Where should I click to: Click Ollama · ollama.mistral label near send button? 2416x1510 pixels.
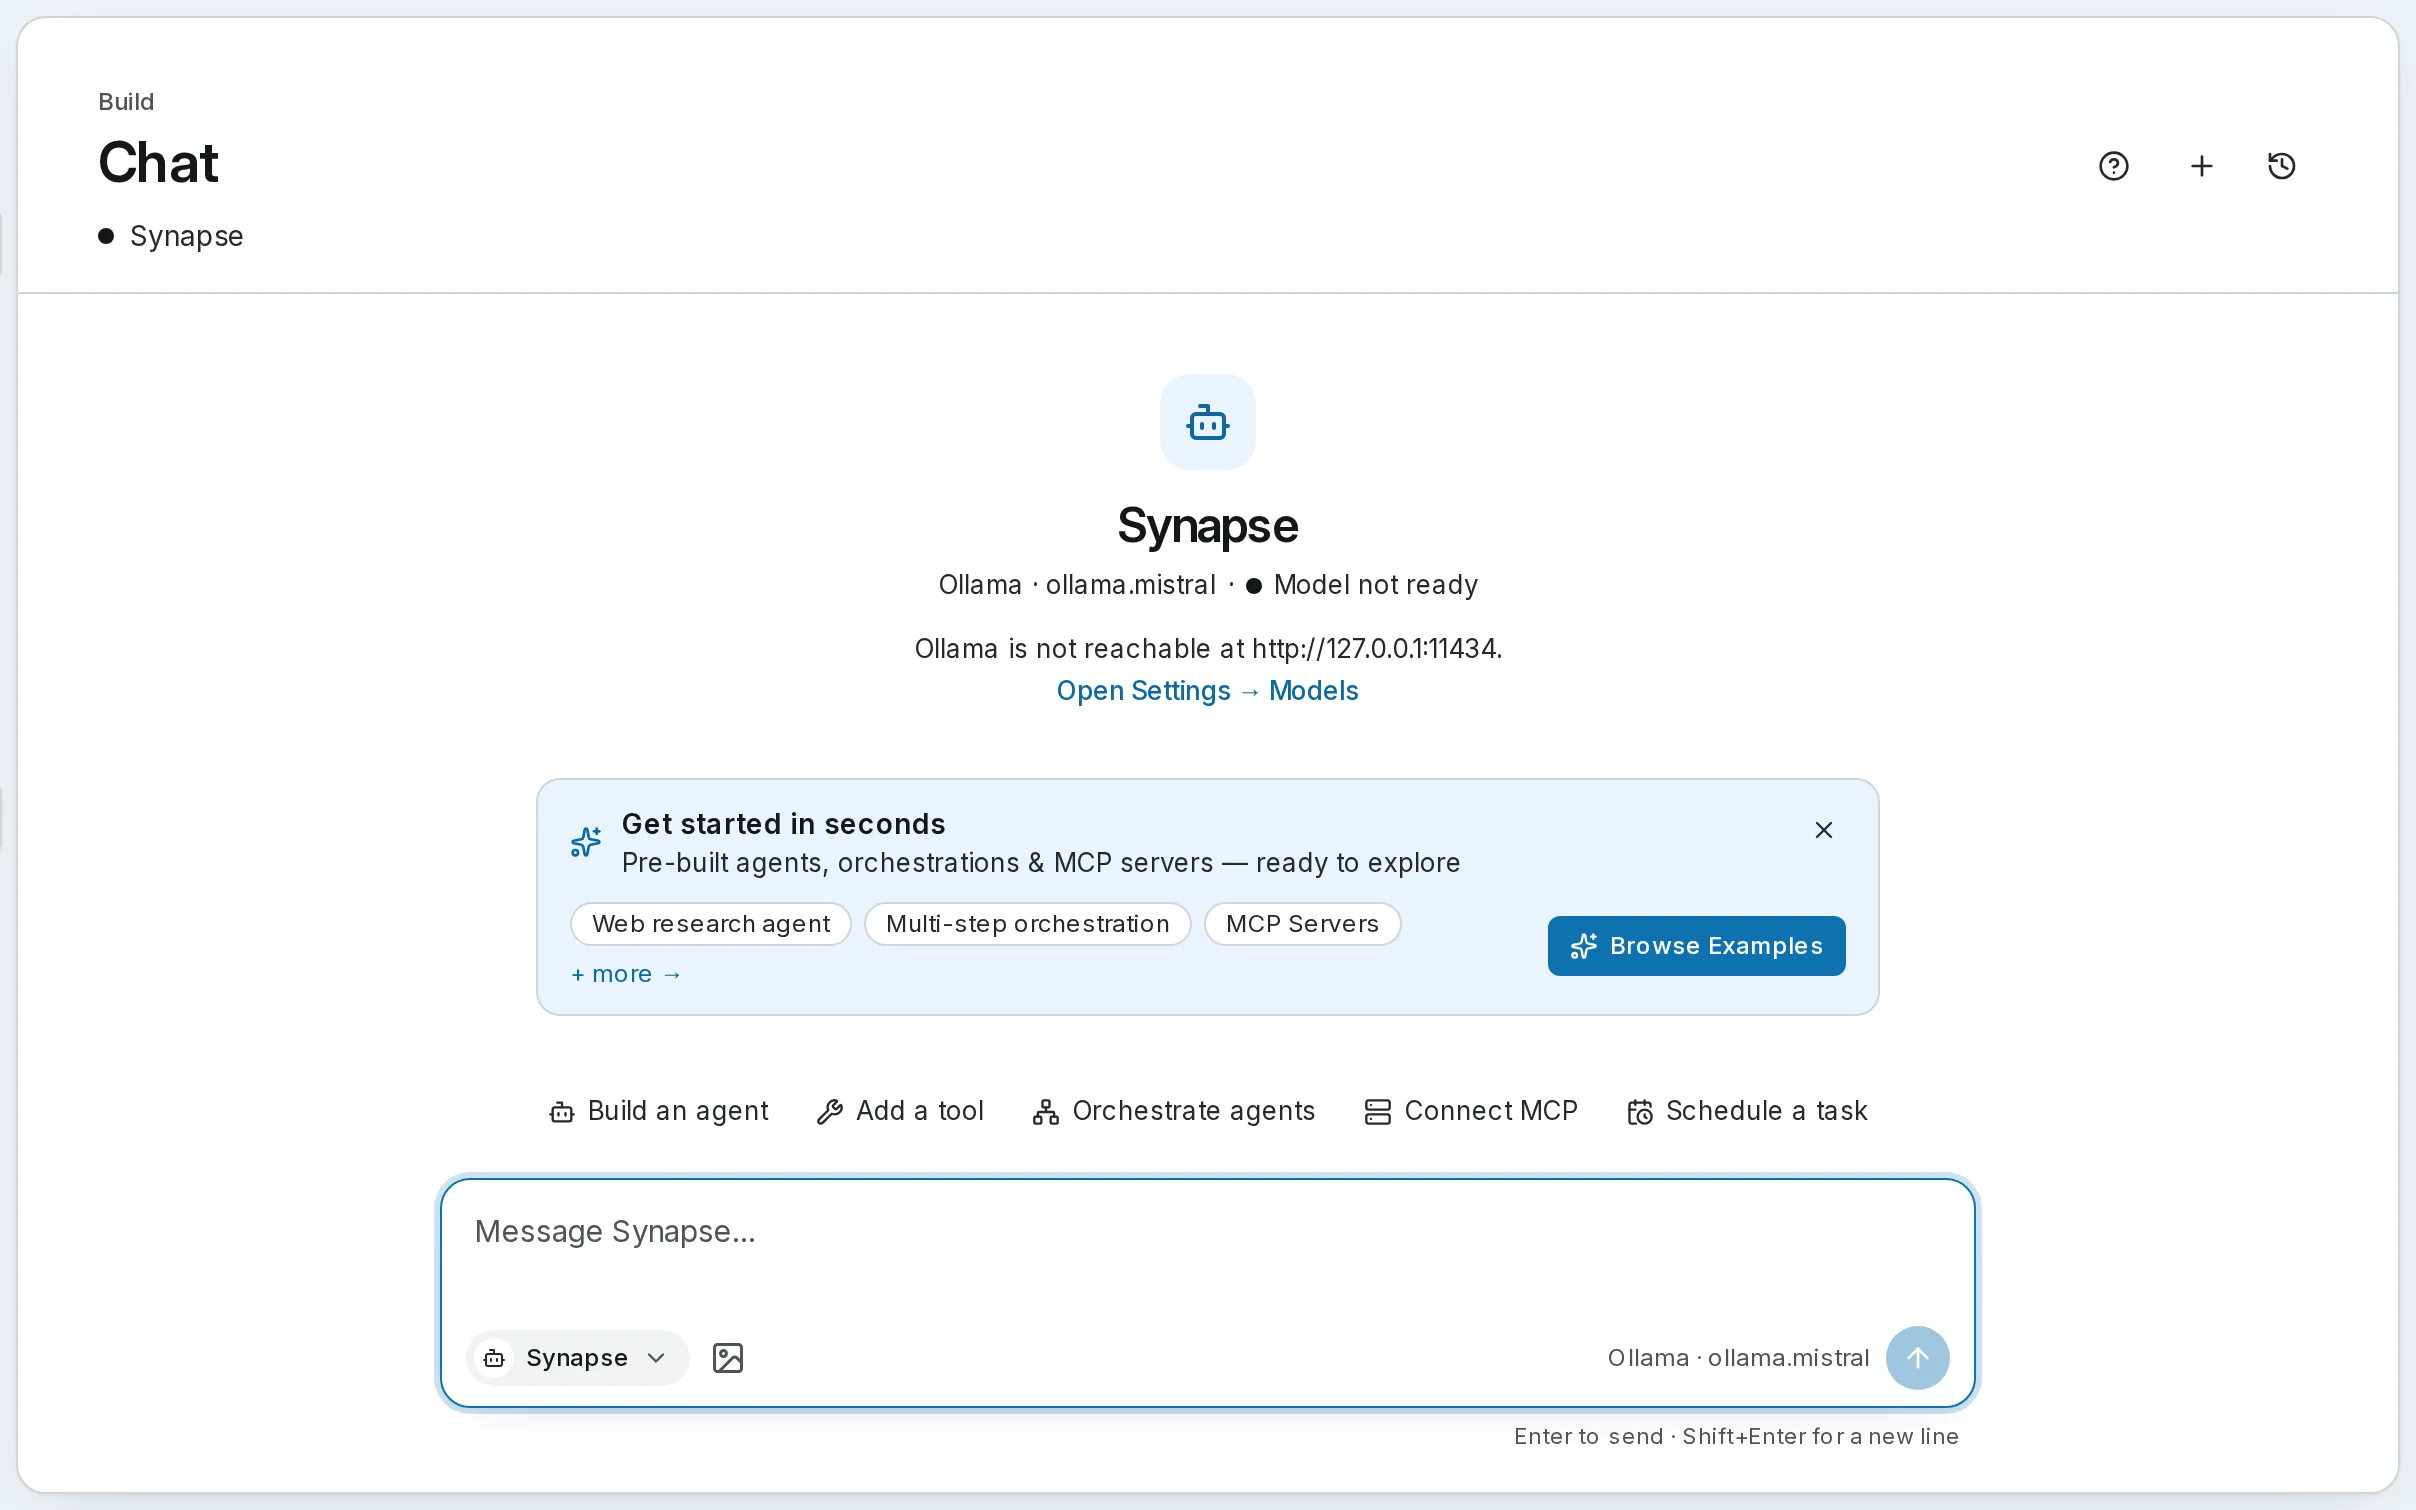coord(1738,1358)
